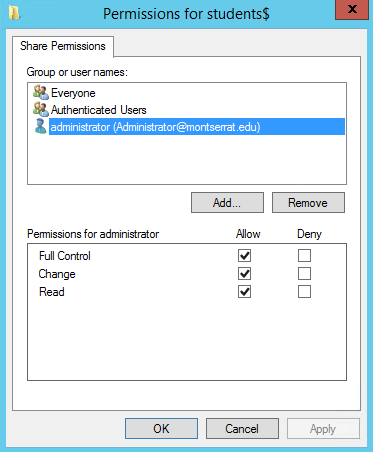Select Everyone in the group list
Screen dimensions: 373x452
click(73, 93)
